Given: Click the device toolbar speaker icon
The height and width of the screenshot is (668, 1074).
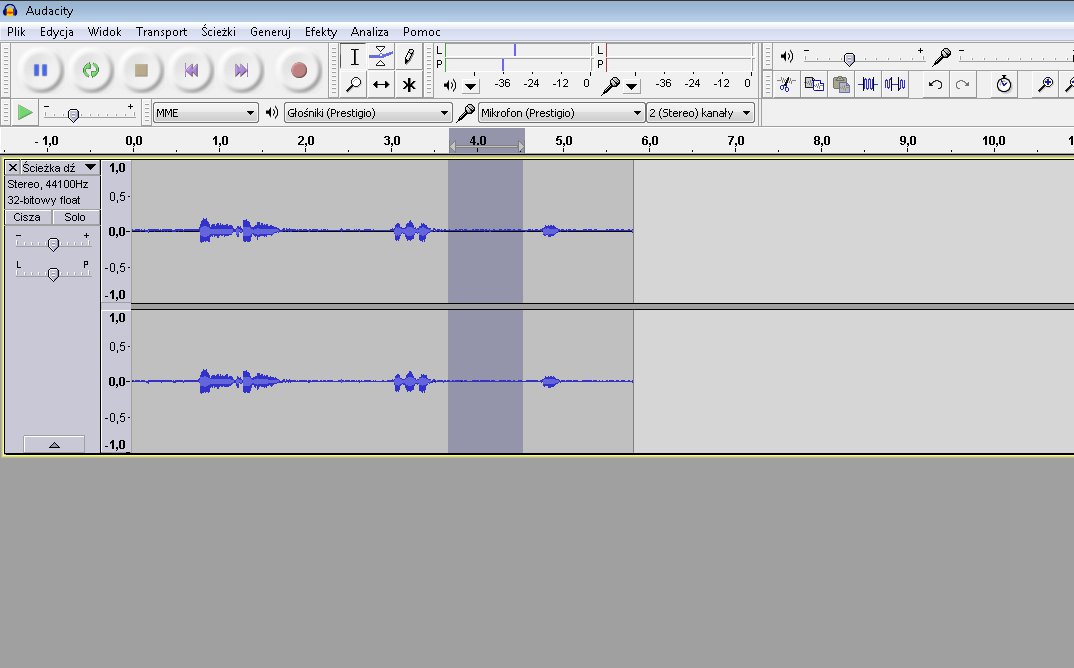Looking at the screenshot, I should point(272,112).
